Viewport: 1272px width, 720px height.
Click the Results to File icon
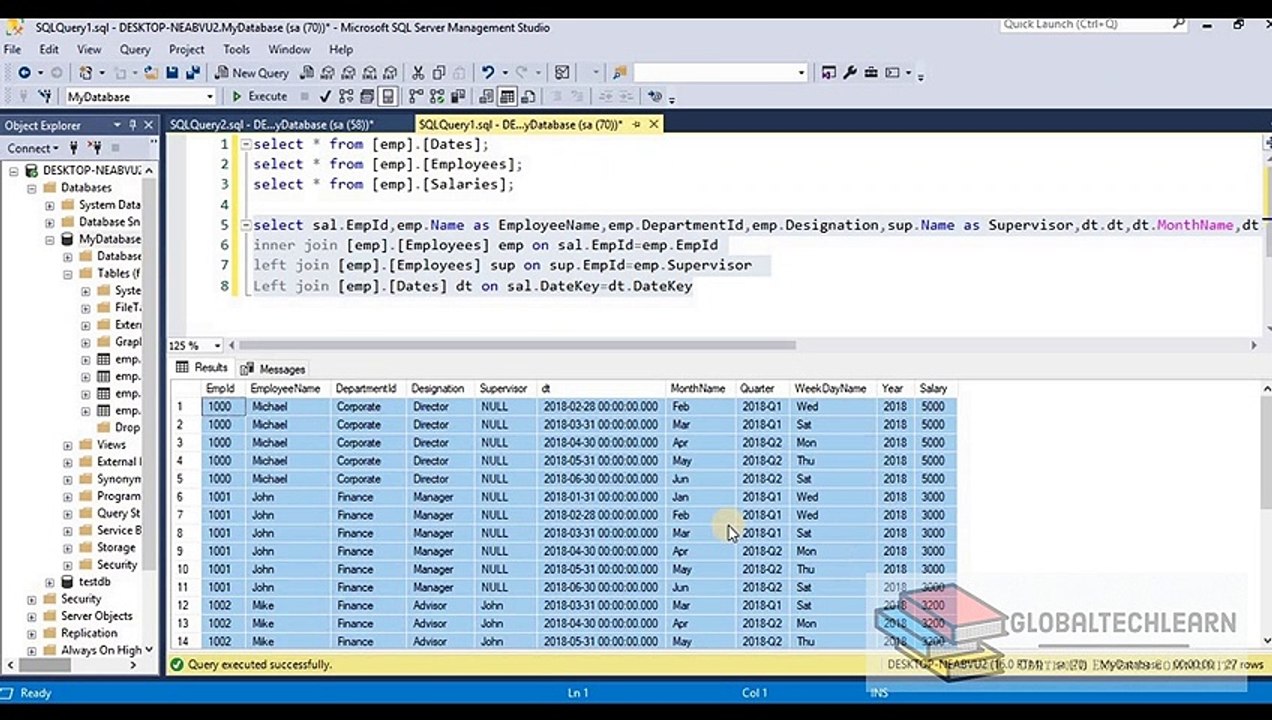tap(528, 97)
